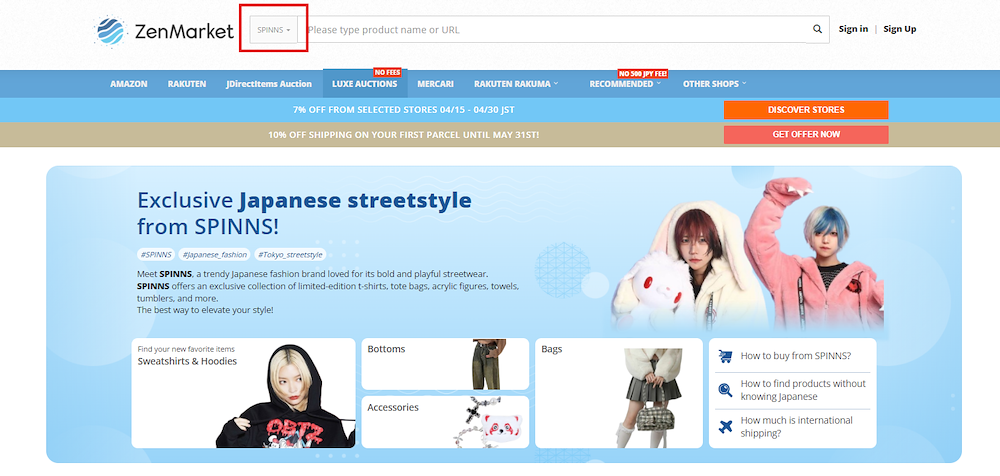Open the Rakuten tab
This screenshot has width=1000, height=476.
click(187, 84)
